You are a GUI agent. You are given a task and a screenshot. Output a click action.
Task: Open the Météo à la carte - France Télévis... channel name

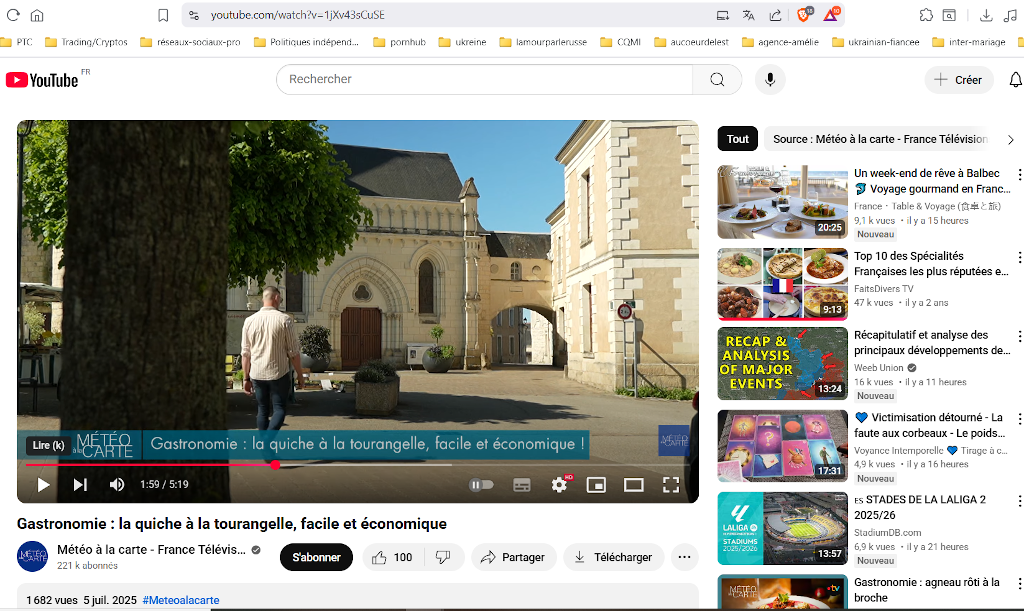pos(152,550)
